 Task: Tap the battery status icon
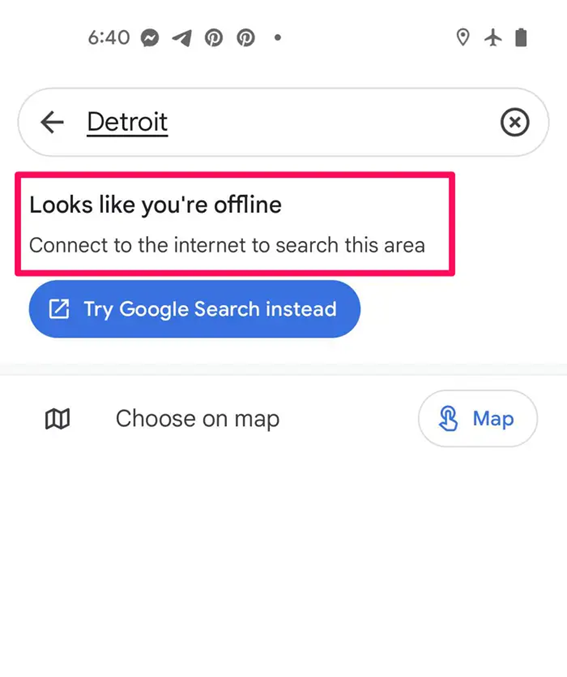[x=521, y=38]
